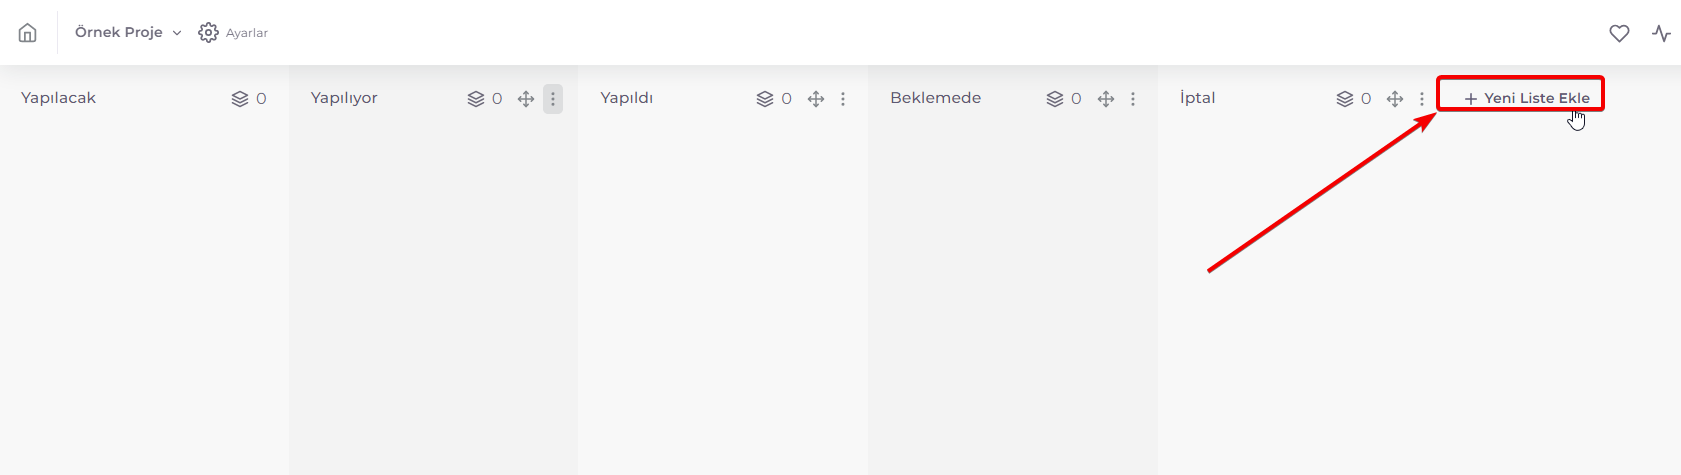Click move handle on Yapılıyor list

point(526,99)
